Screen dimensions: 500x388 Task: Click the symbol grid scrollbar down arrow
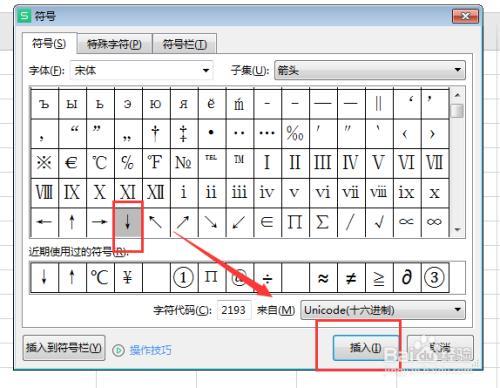[457, 229]
